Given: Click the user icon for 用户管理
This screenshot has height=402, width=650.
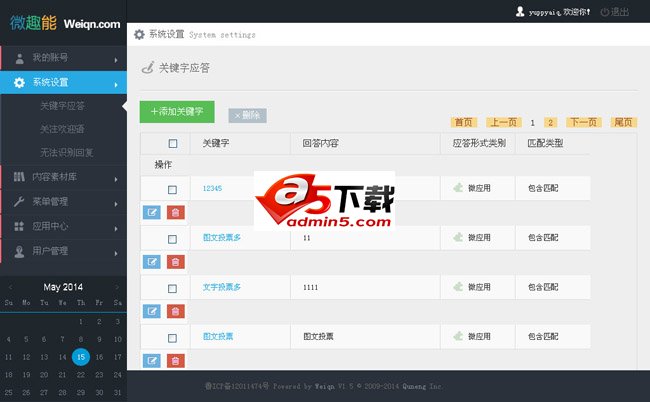Looking at the screenshot, I should pos(19,251).
